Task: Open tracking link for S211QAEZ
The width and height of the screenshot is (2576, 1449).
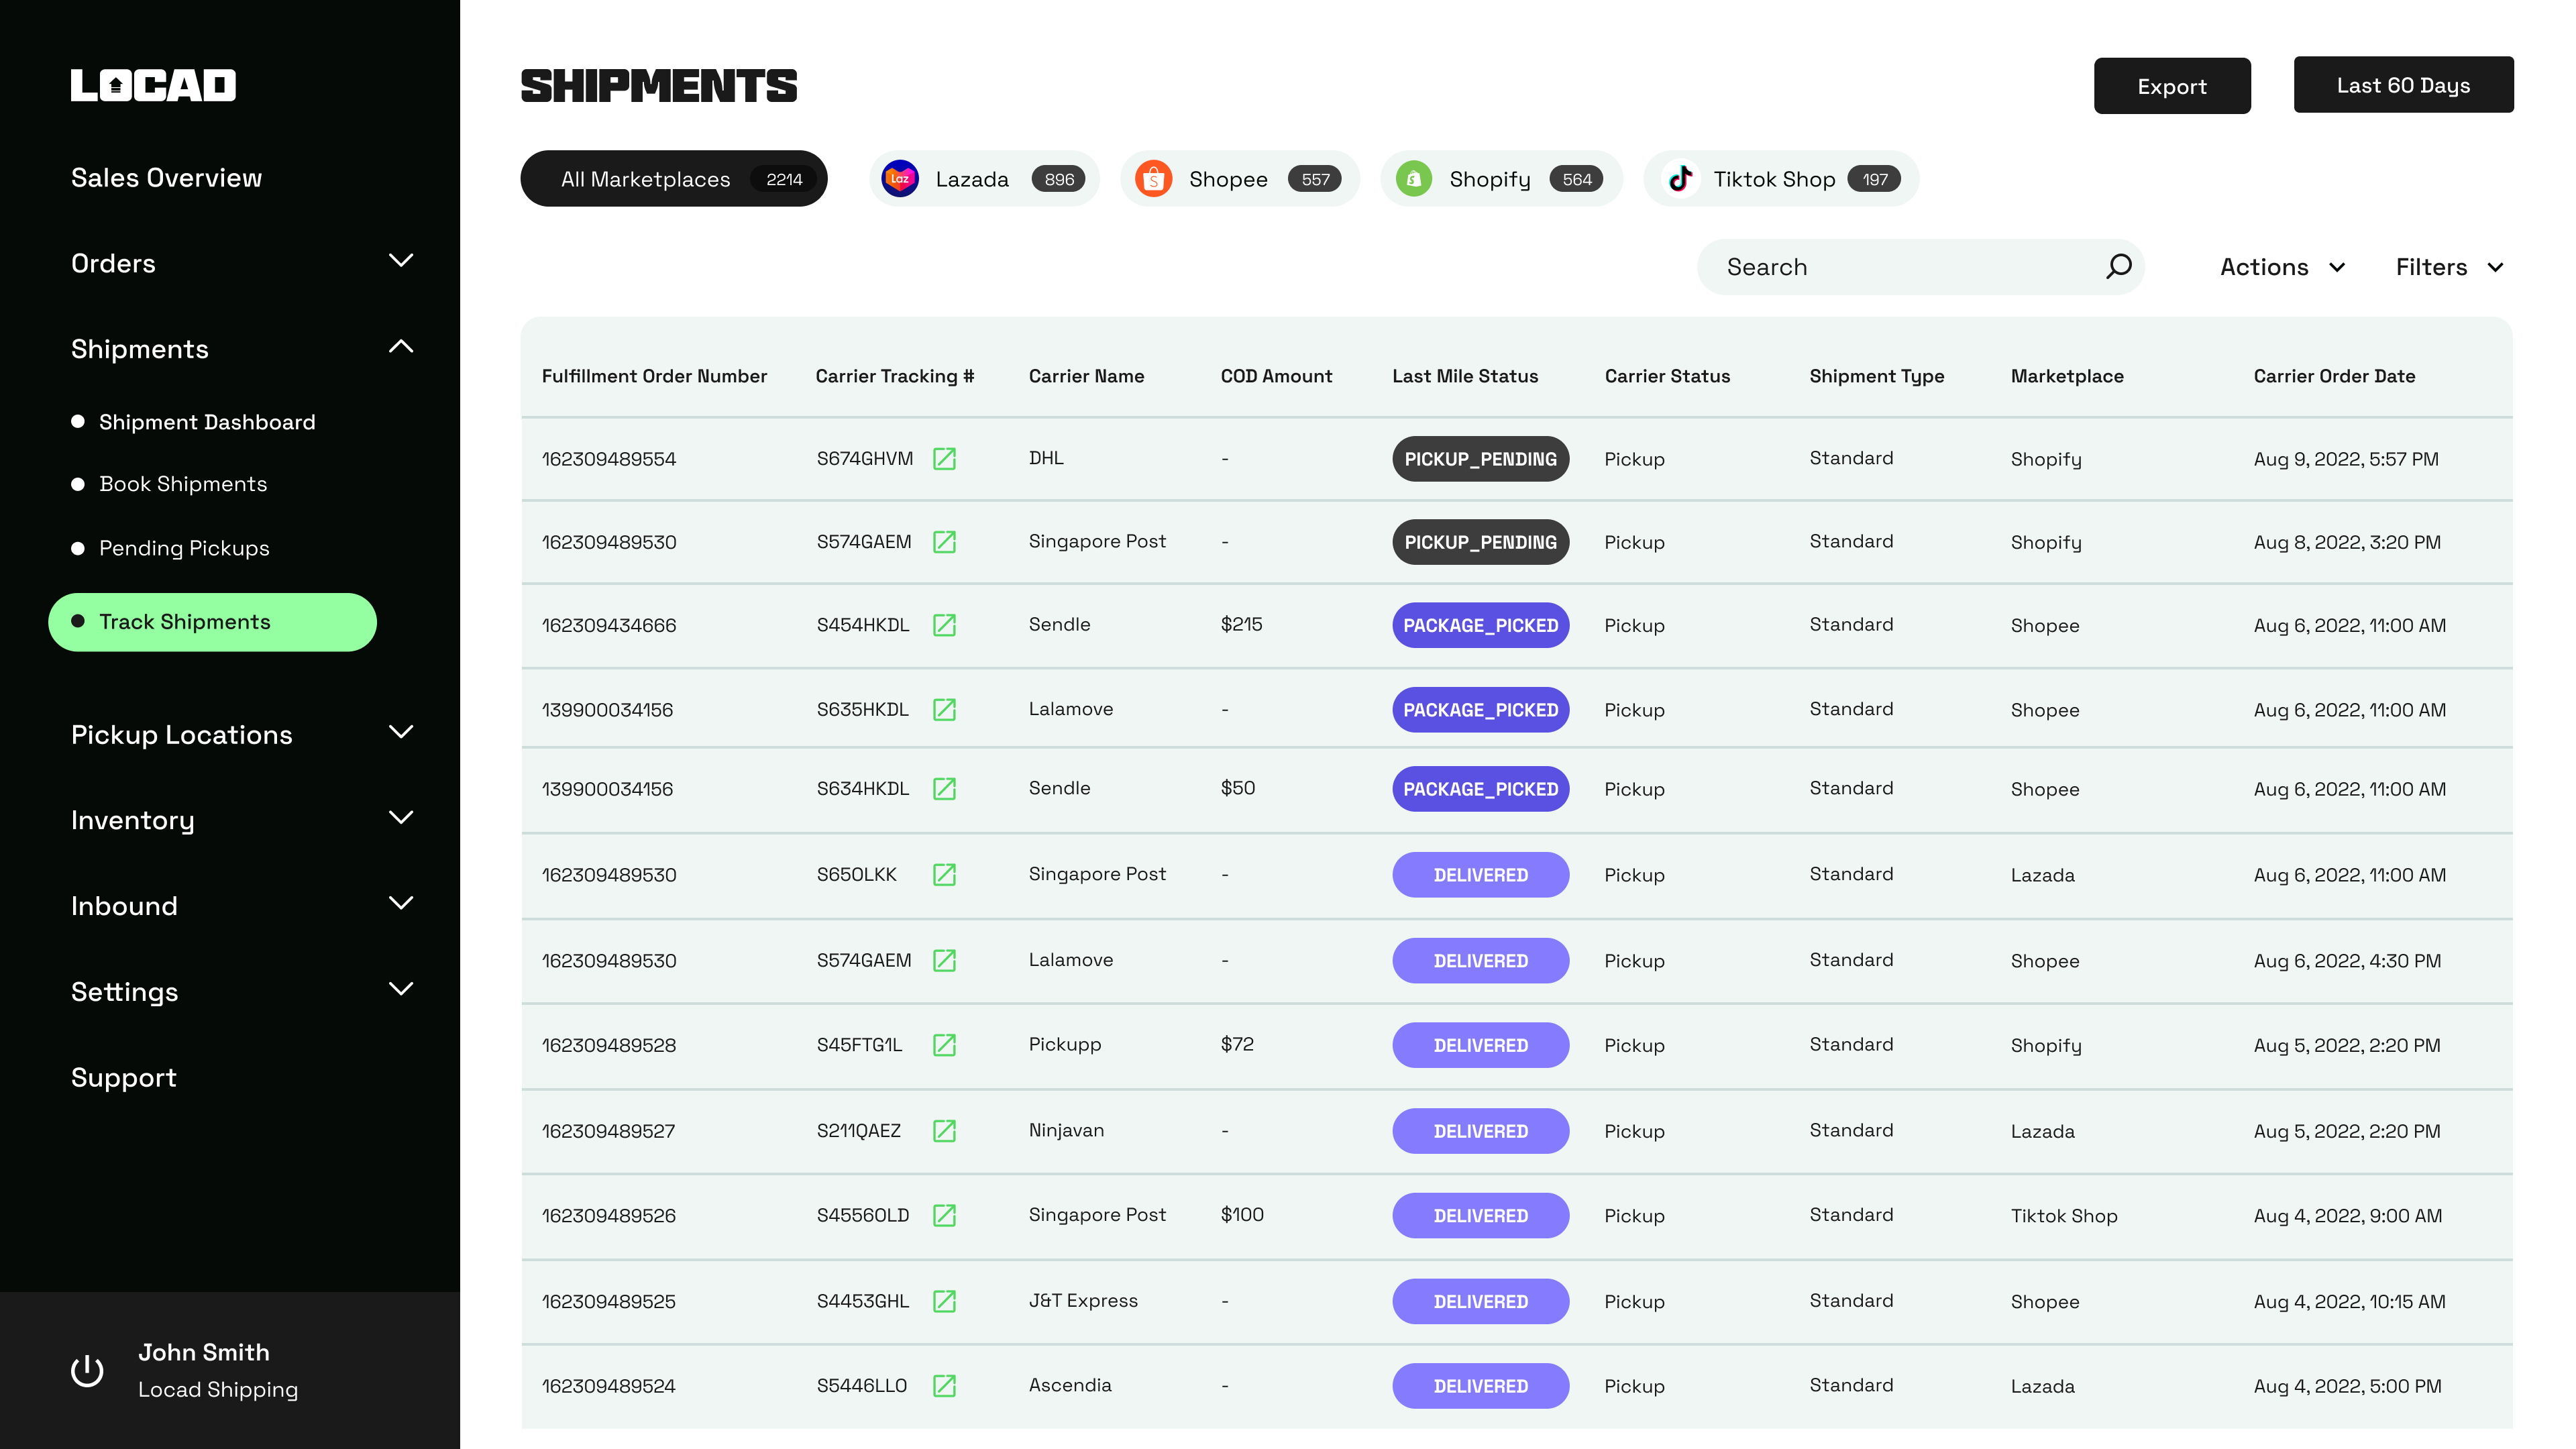Action: click(944, 1131)
